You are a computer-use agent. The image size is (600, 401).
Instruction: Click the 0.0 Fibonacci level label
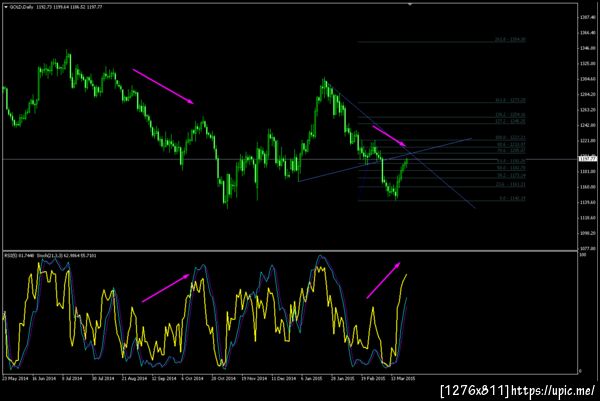pyautogui.click(x=512, y=199)
